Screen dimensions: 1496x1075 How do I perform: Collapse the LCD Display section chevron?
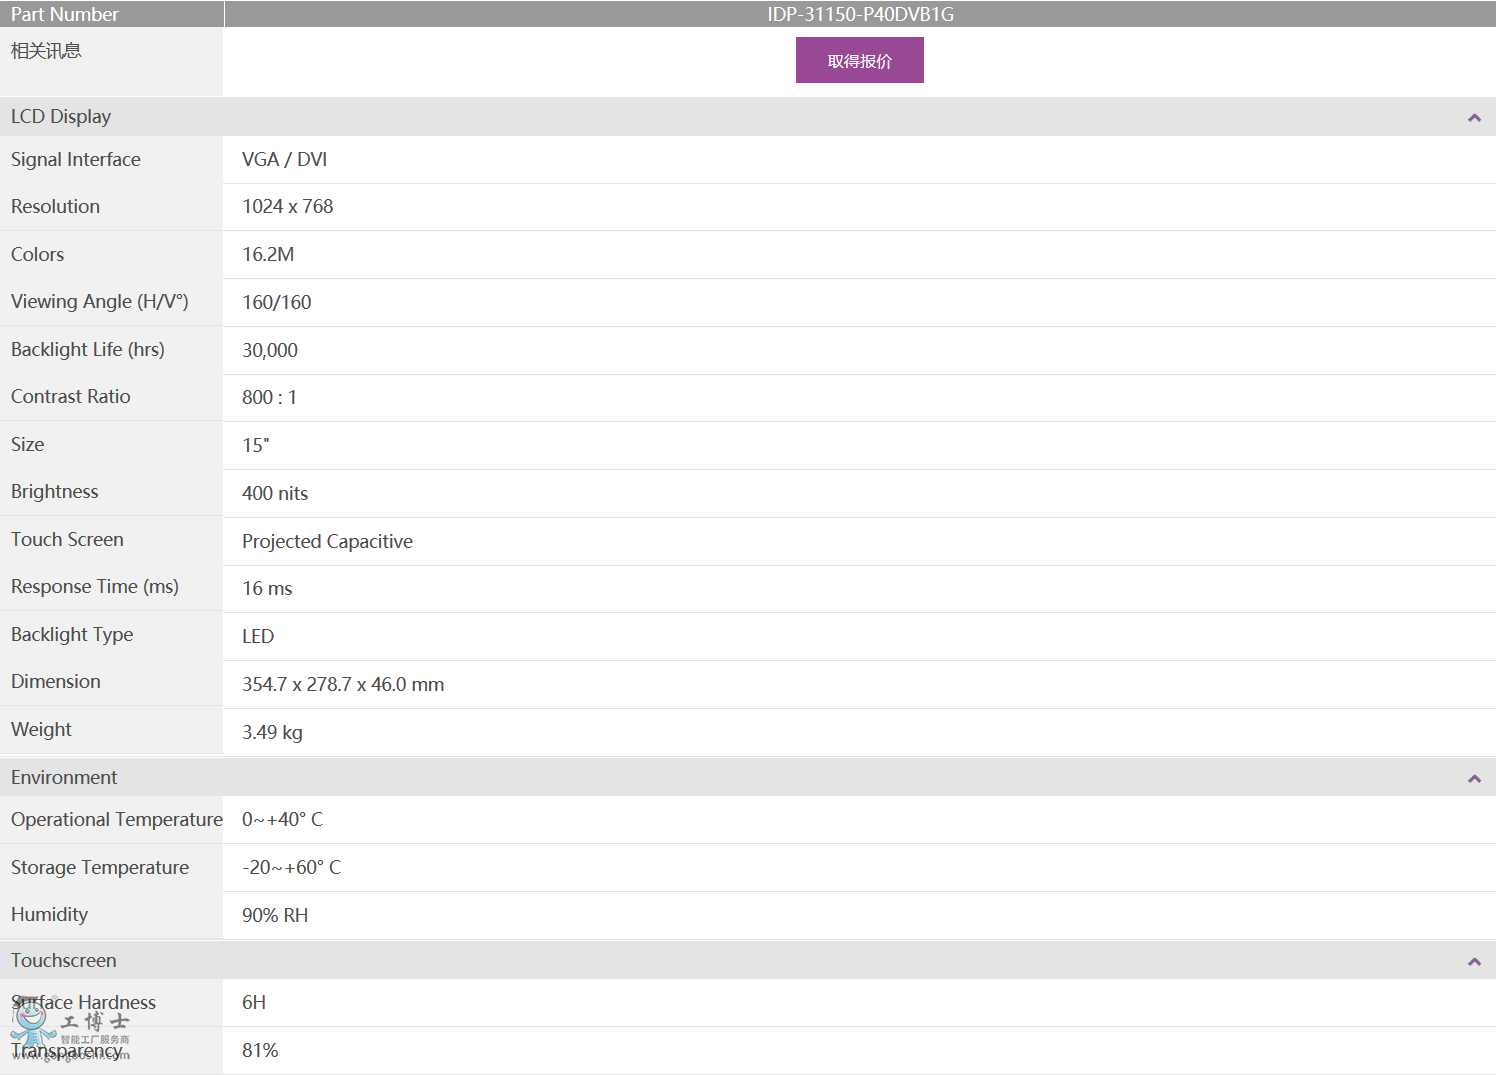pyautogui.click(x=1473, y=118)
